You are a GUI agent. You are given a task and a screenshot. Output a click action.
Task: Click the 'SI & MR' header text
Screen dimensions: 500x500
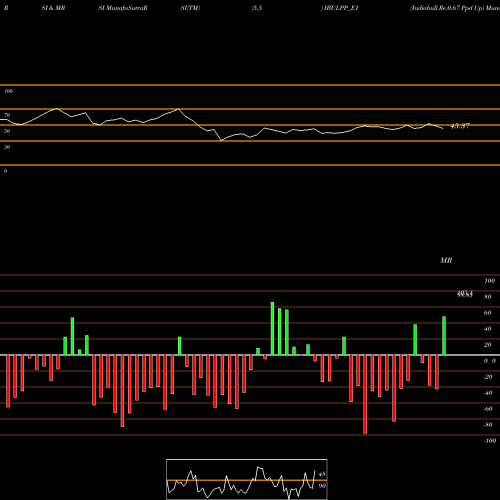(x=53, y=8)
